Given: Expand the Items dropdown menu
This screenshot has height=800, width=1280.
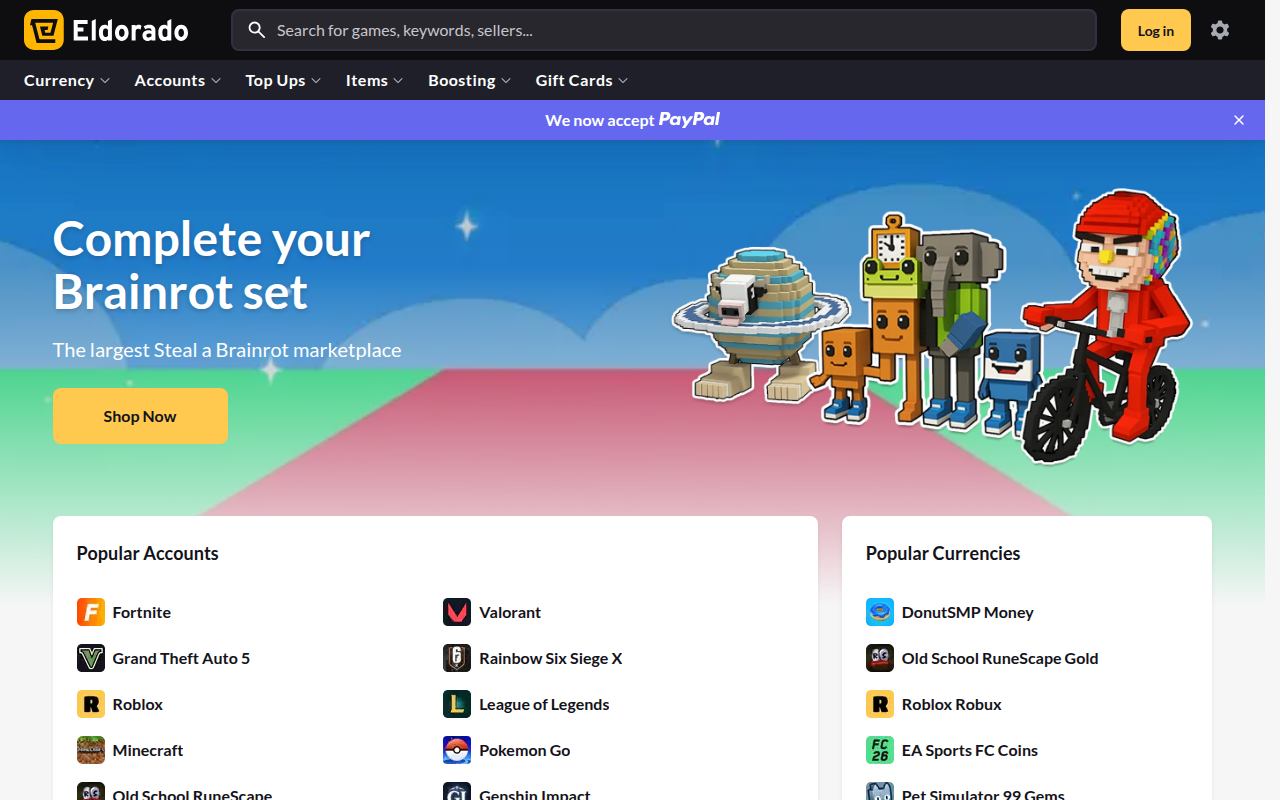Looking at the screenshot, I should (x=375, y=80).
